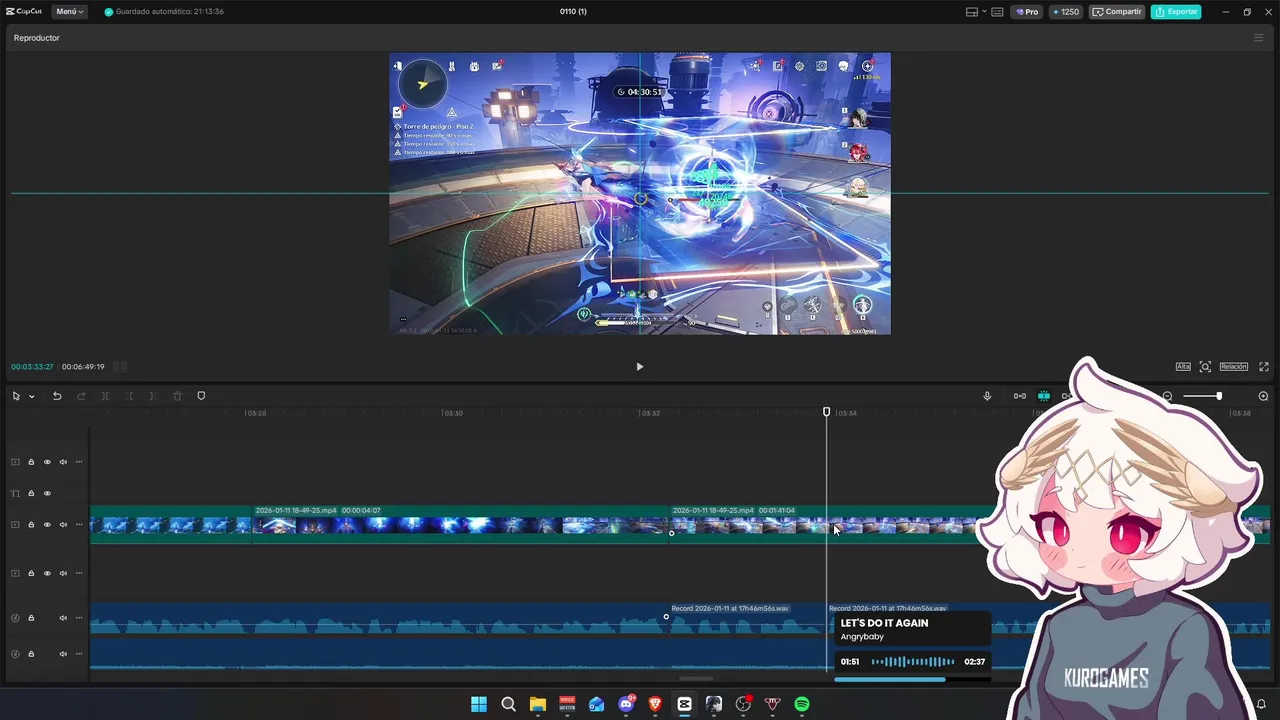The height and width of the screenshot is (720, 1280).
Task: Click the text track TI icon
Action: click(x=15, y=493)
